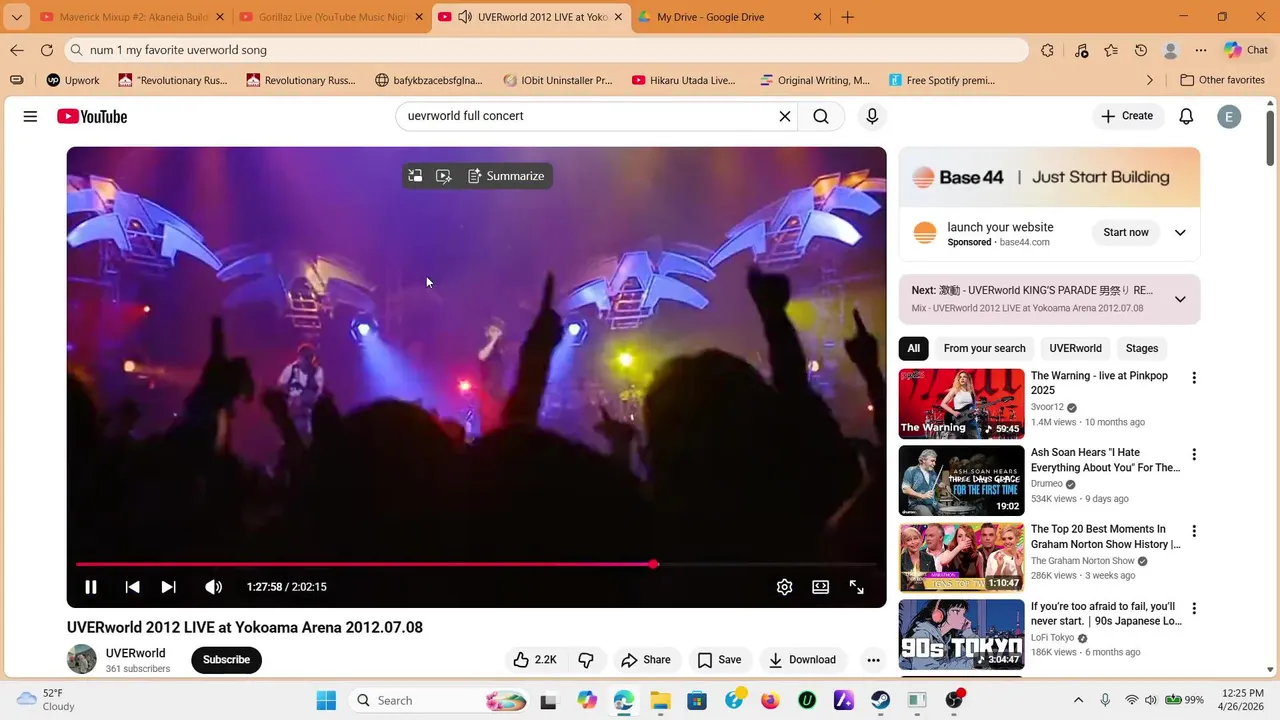
Task: Open the Create menu on YouTube
Action: pyautogui.click(x=1127, y=116)
